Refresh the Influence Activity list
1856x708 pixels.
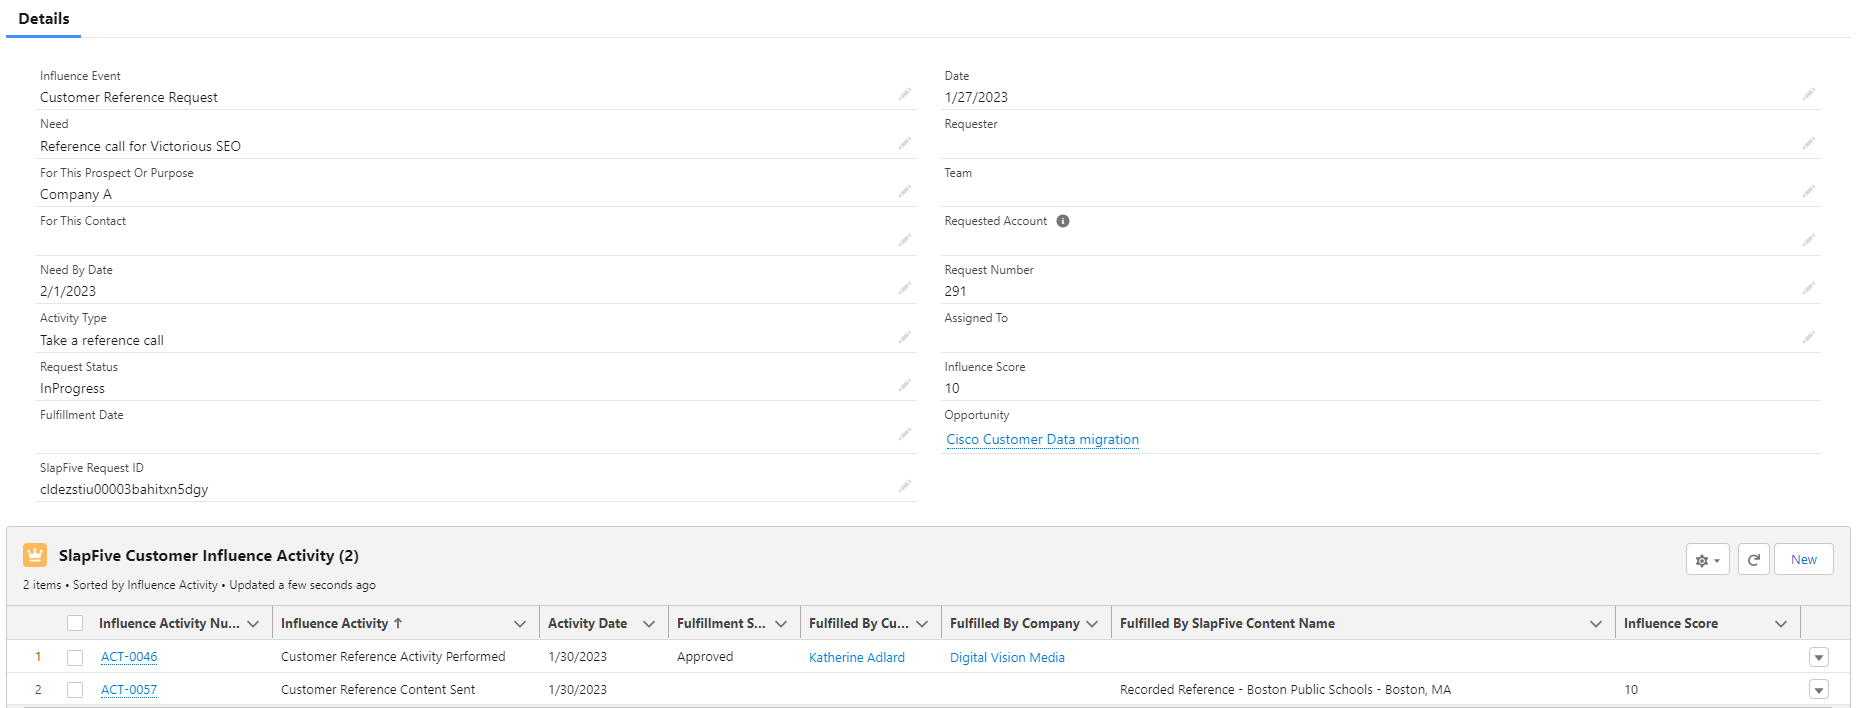click(x=1753, y=560)
